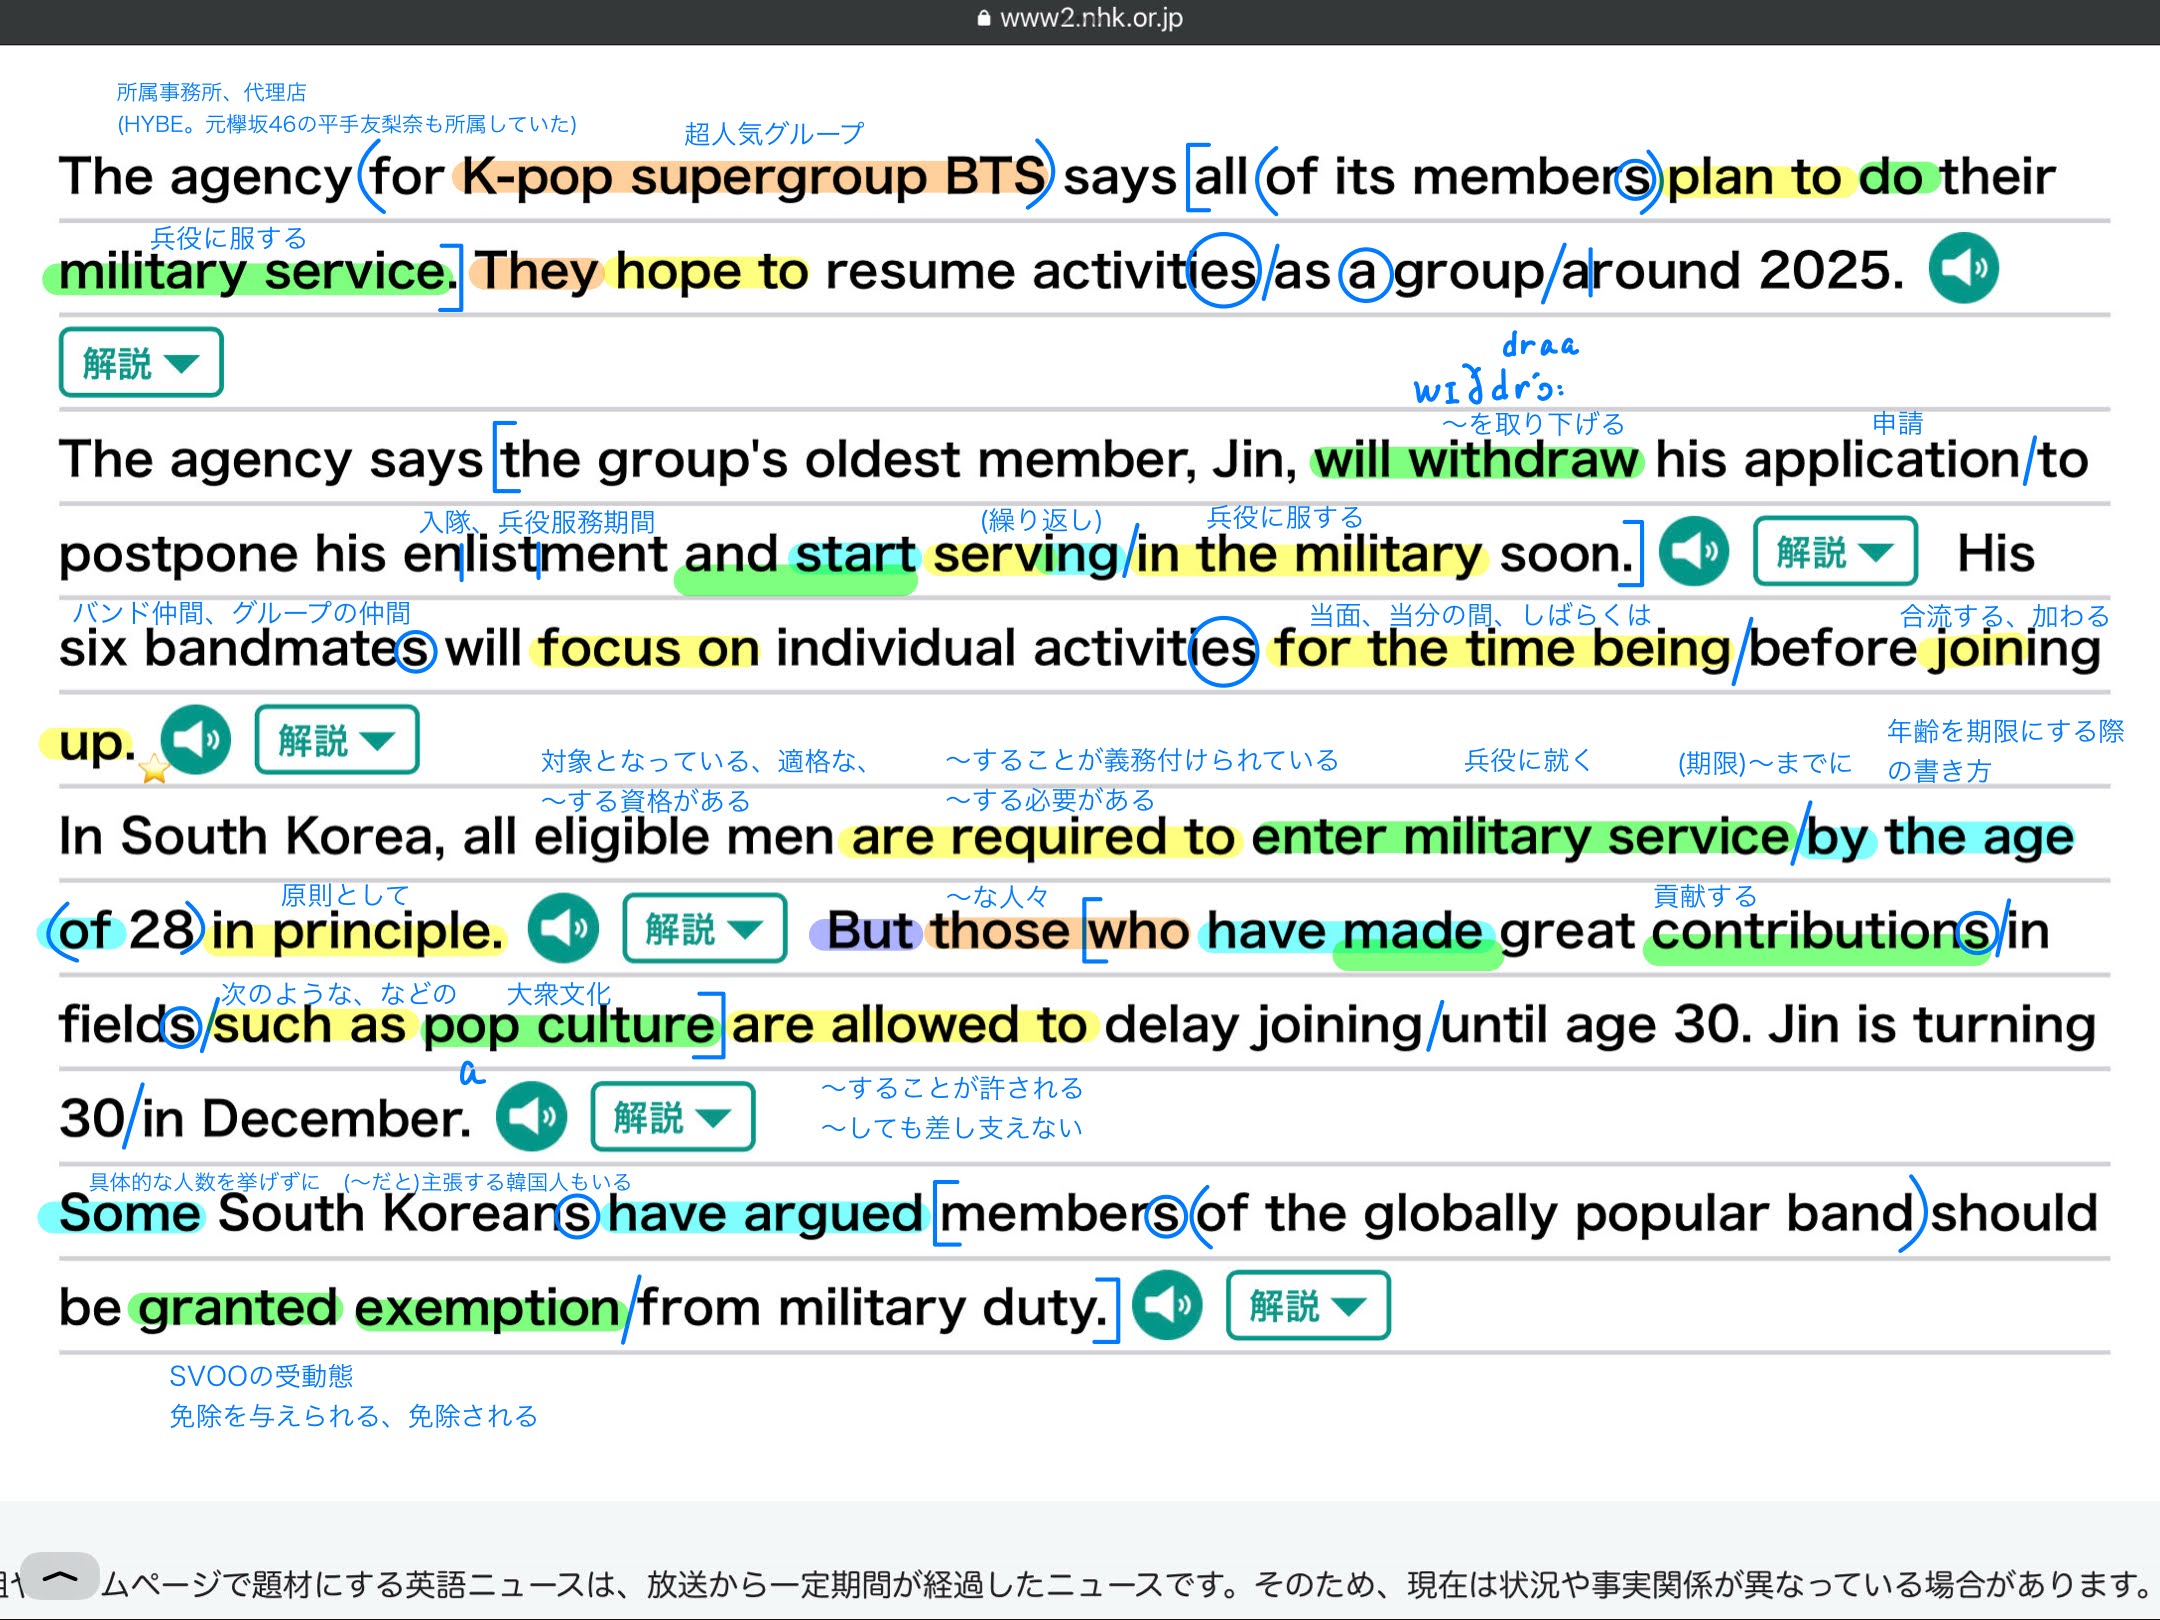Click the phrase 'K-pop supergroup BTS'
2160x1620 pixels.
click(x=753, y=177)
